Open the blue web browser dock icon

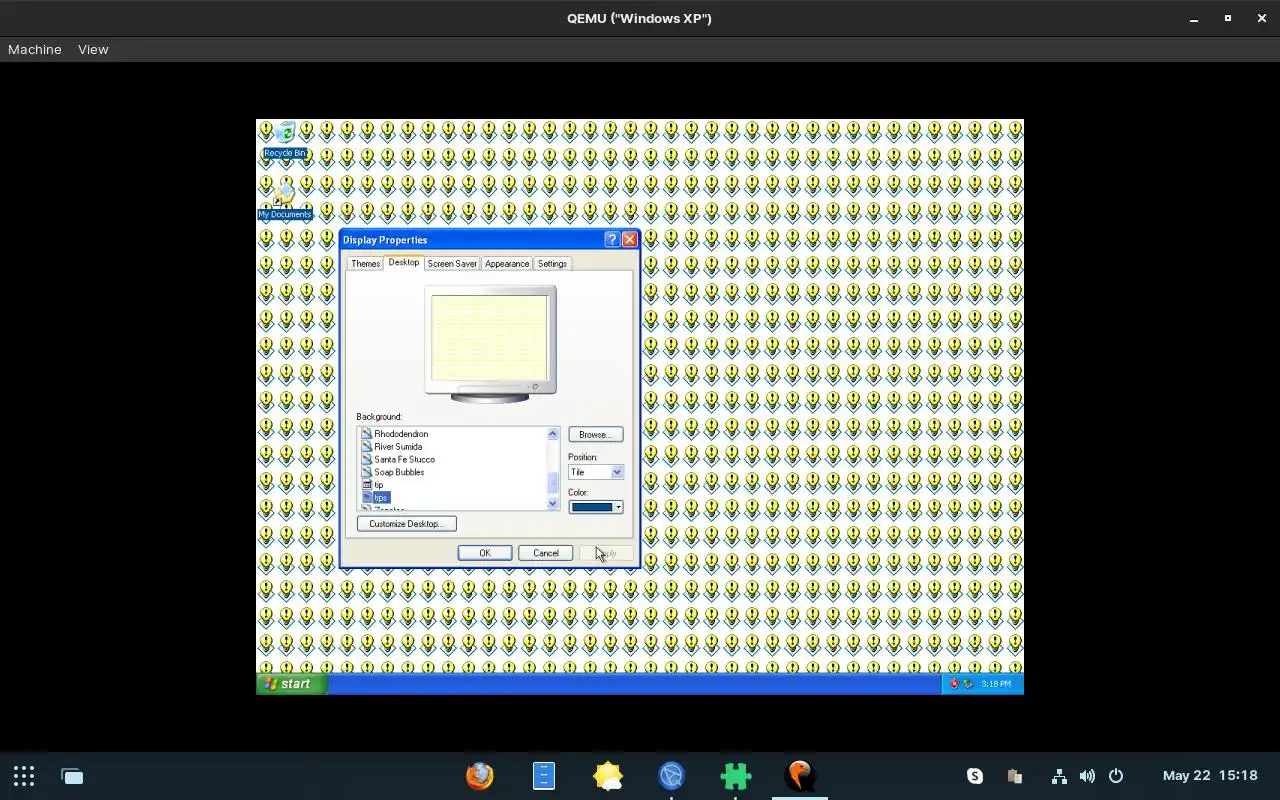[x=671, y=775]
